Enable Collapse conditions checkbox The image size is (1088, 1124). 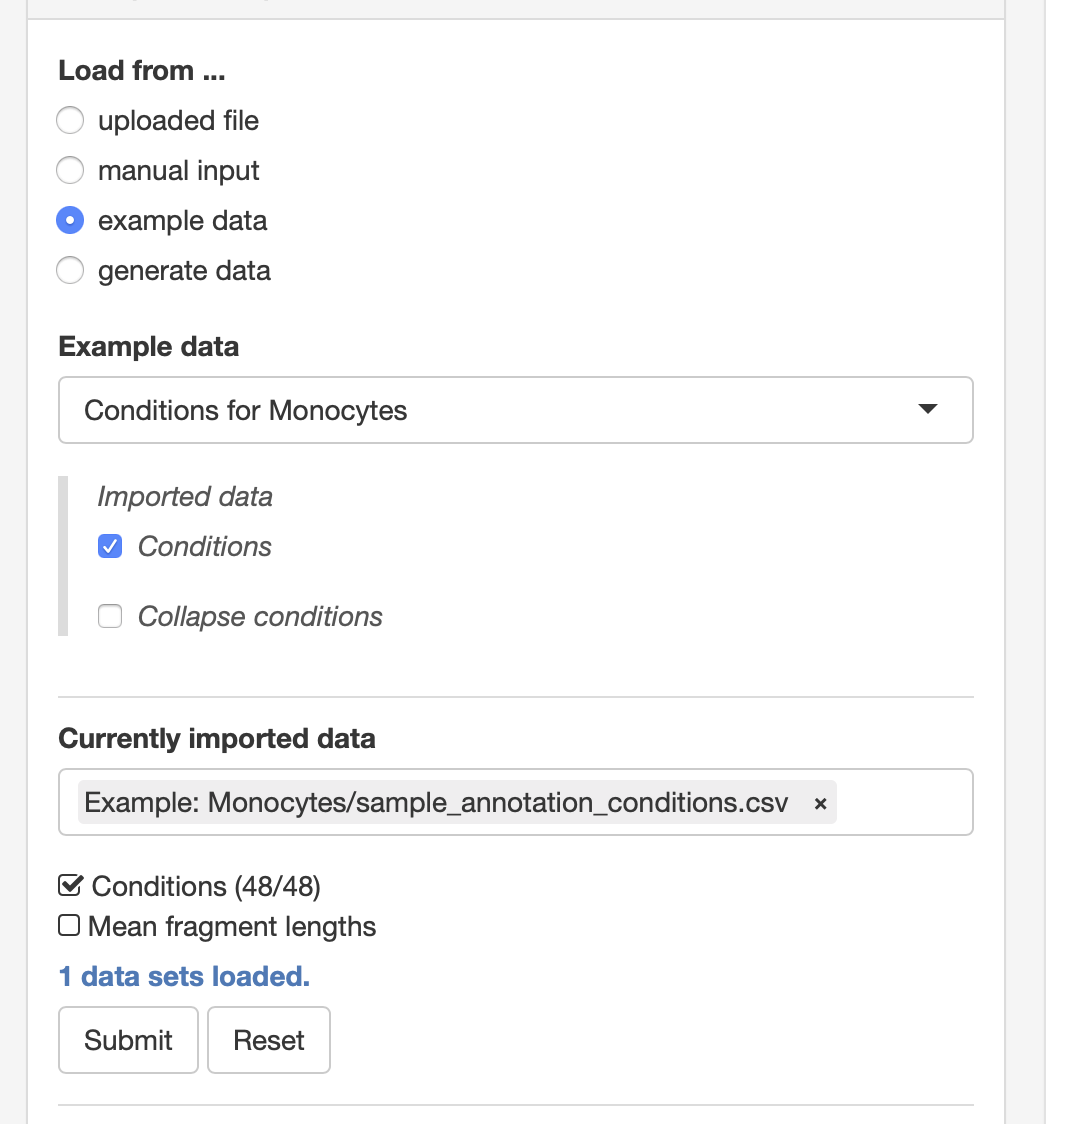click(110, 616)
